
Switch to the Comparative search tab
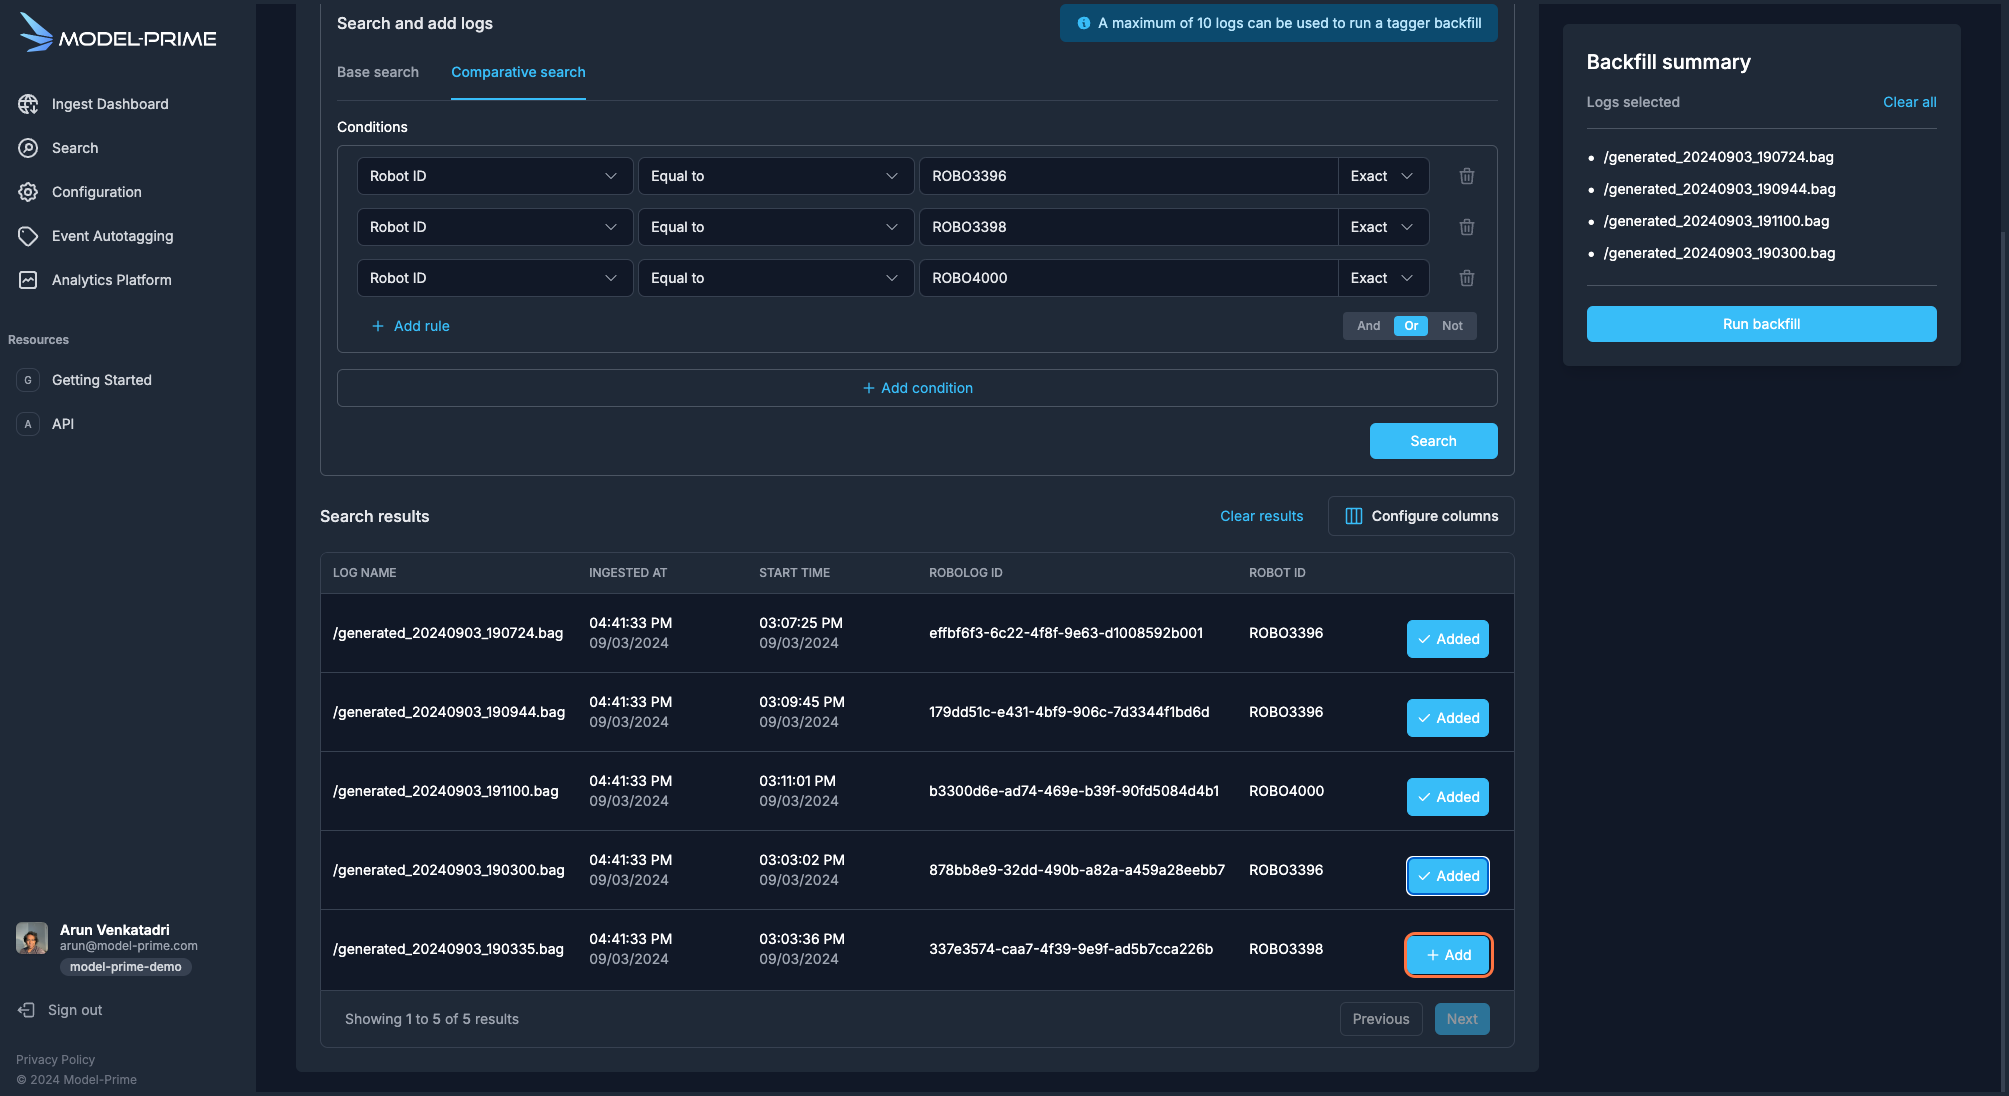[518, 72]
